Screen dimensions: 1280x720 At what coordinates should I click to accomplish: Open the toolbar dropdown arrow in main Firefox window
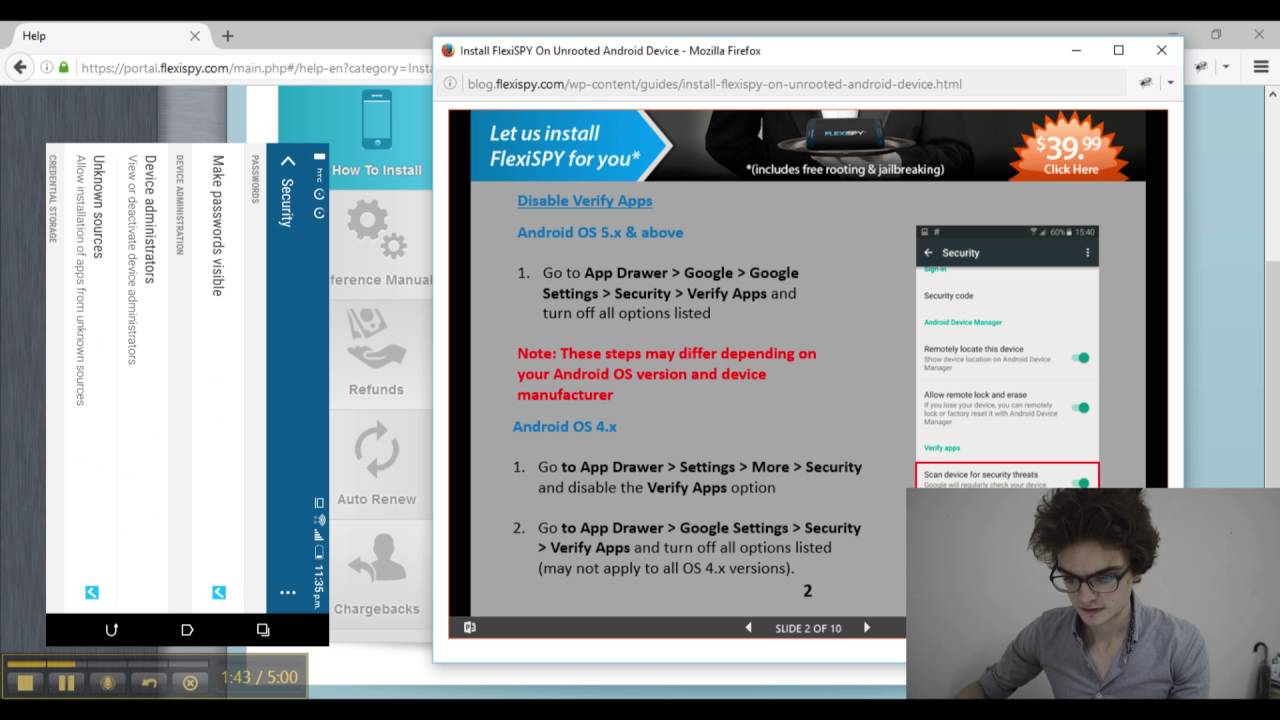pyautogui.click(x=1226, y=67)
